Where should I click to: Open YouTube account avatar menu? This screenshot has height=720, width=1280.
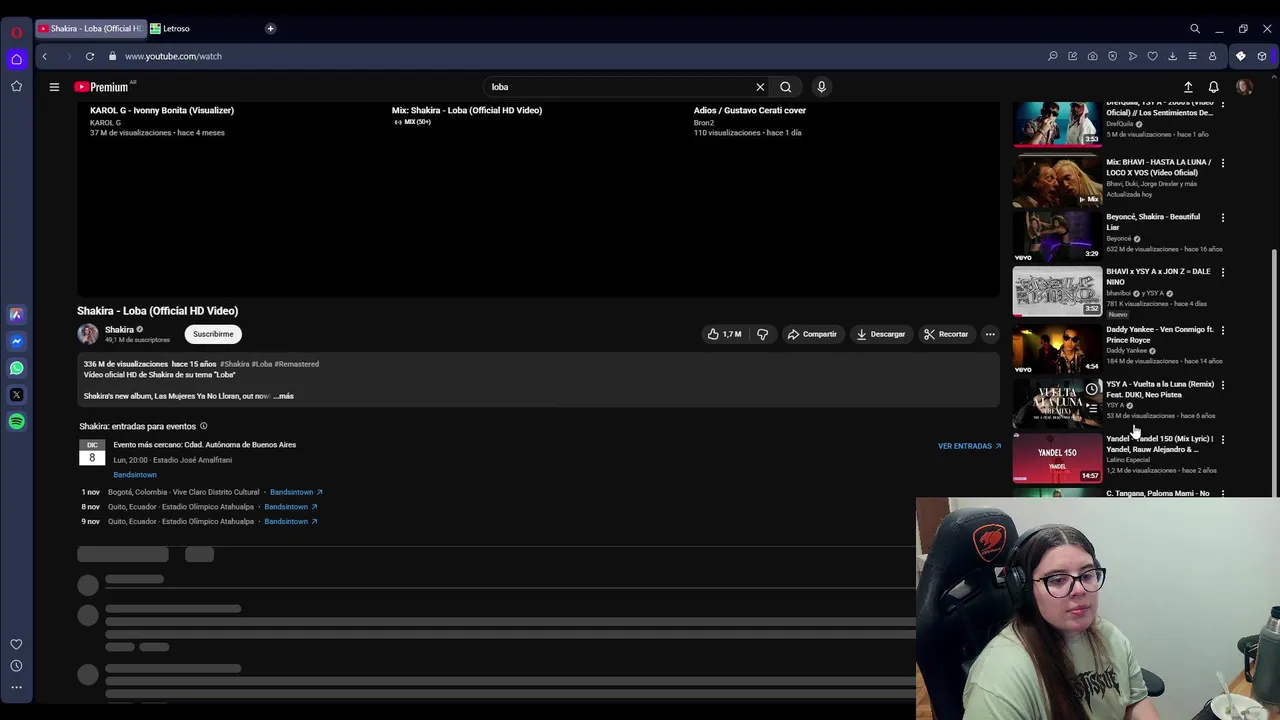click(1244, 87)
